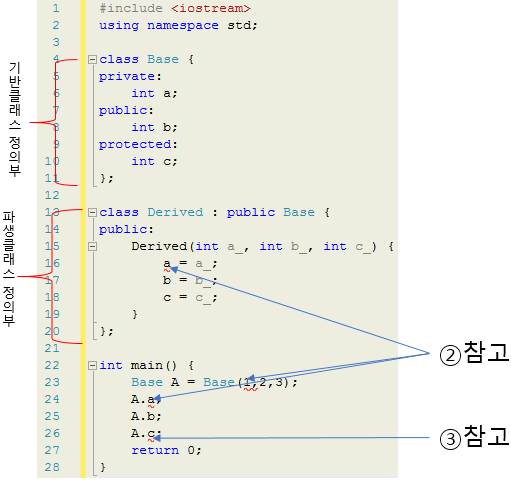This screenshot has width=511, height=480.
Task: Click 'Base(1,2,3);' call on line 23
Action: (x=250, y=382)
